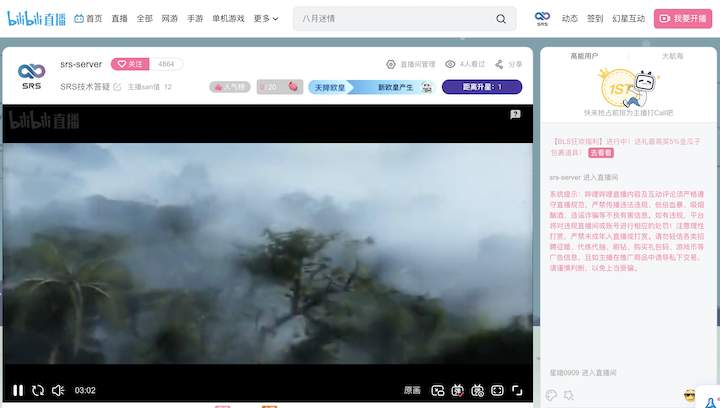The width and height of the screenshot is (720, 408).
Task: Enter web fullscreen mode
Action: click(497, 390)
